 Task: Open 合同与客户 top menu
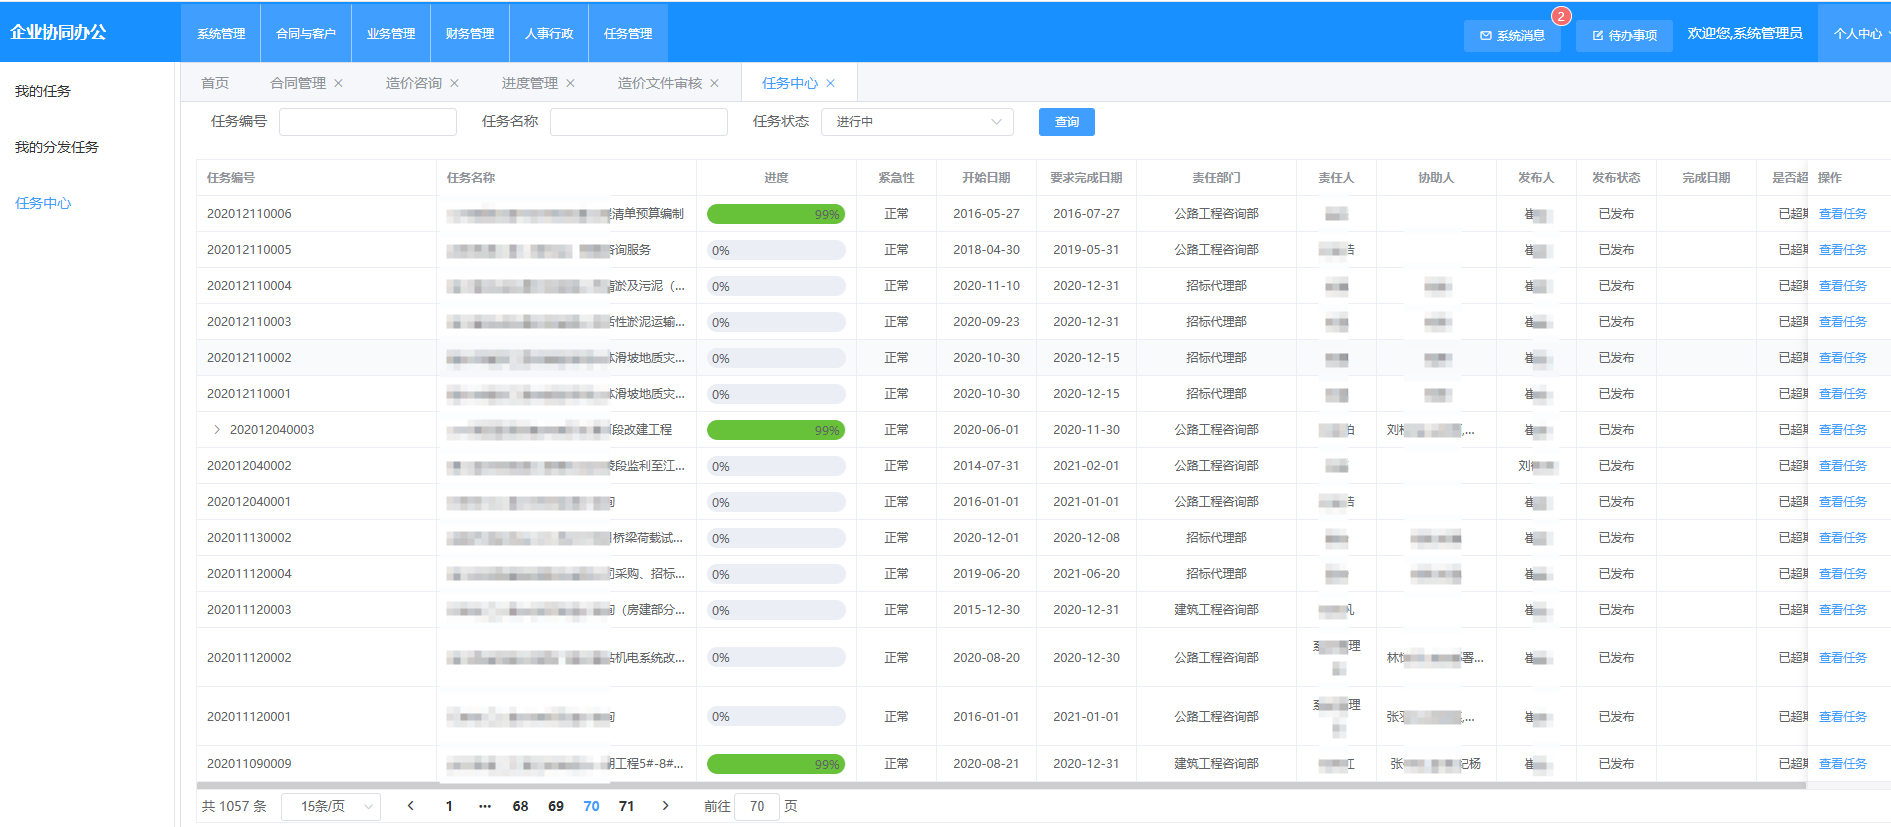click(x=306, y=33)
